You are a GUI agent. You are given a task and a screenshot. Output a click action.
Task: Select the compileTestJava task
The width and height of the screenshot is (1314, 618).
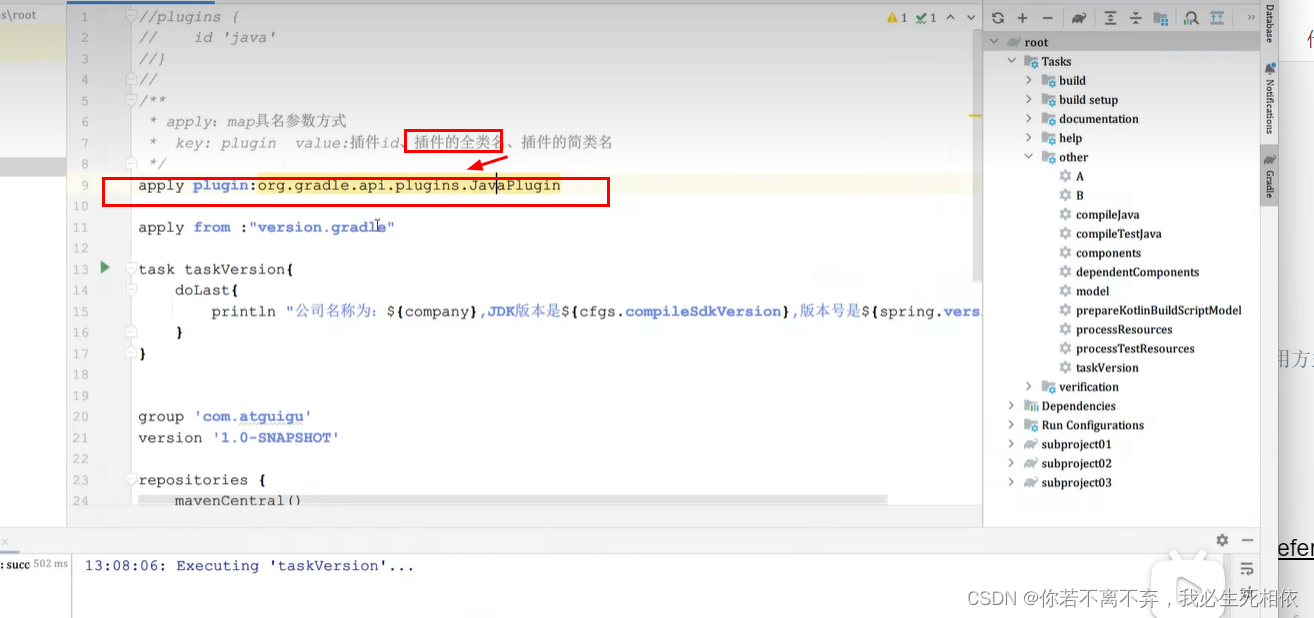coord(1118,233)
